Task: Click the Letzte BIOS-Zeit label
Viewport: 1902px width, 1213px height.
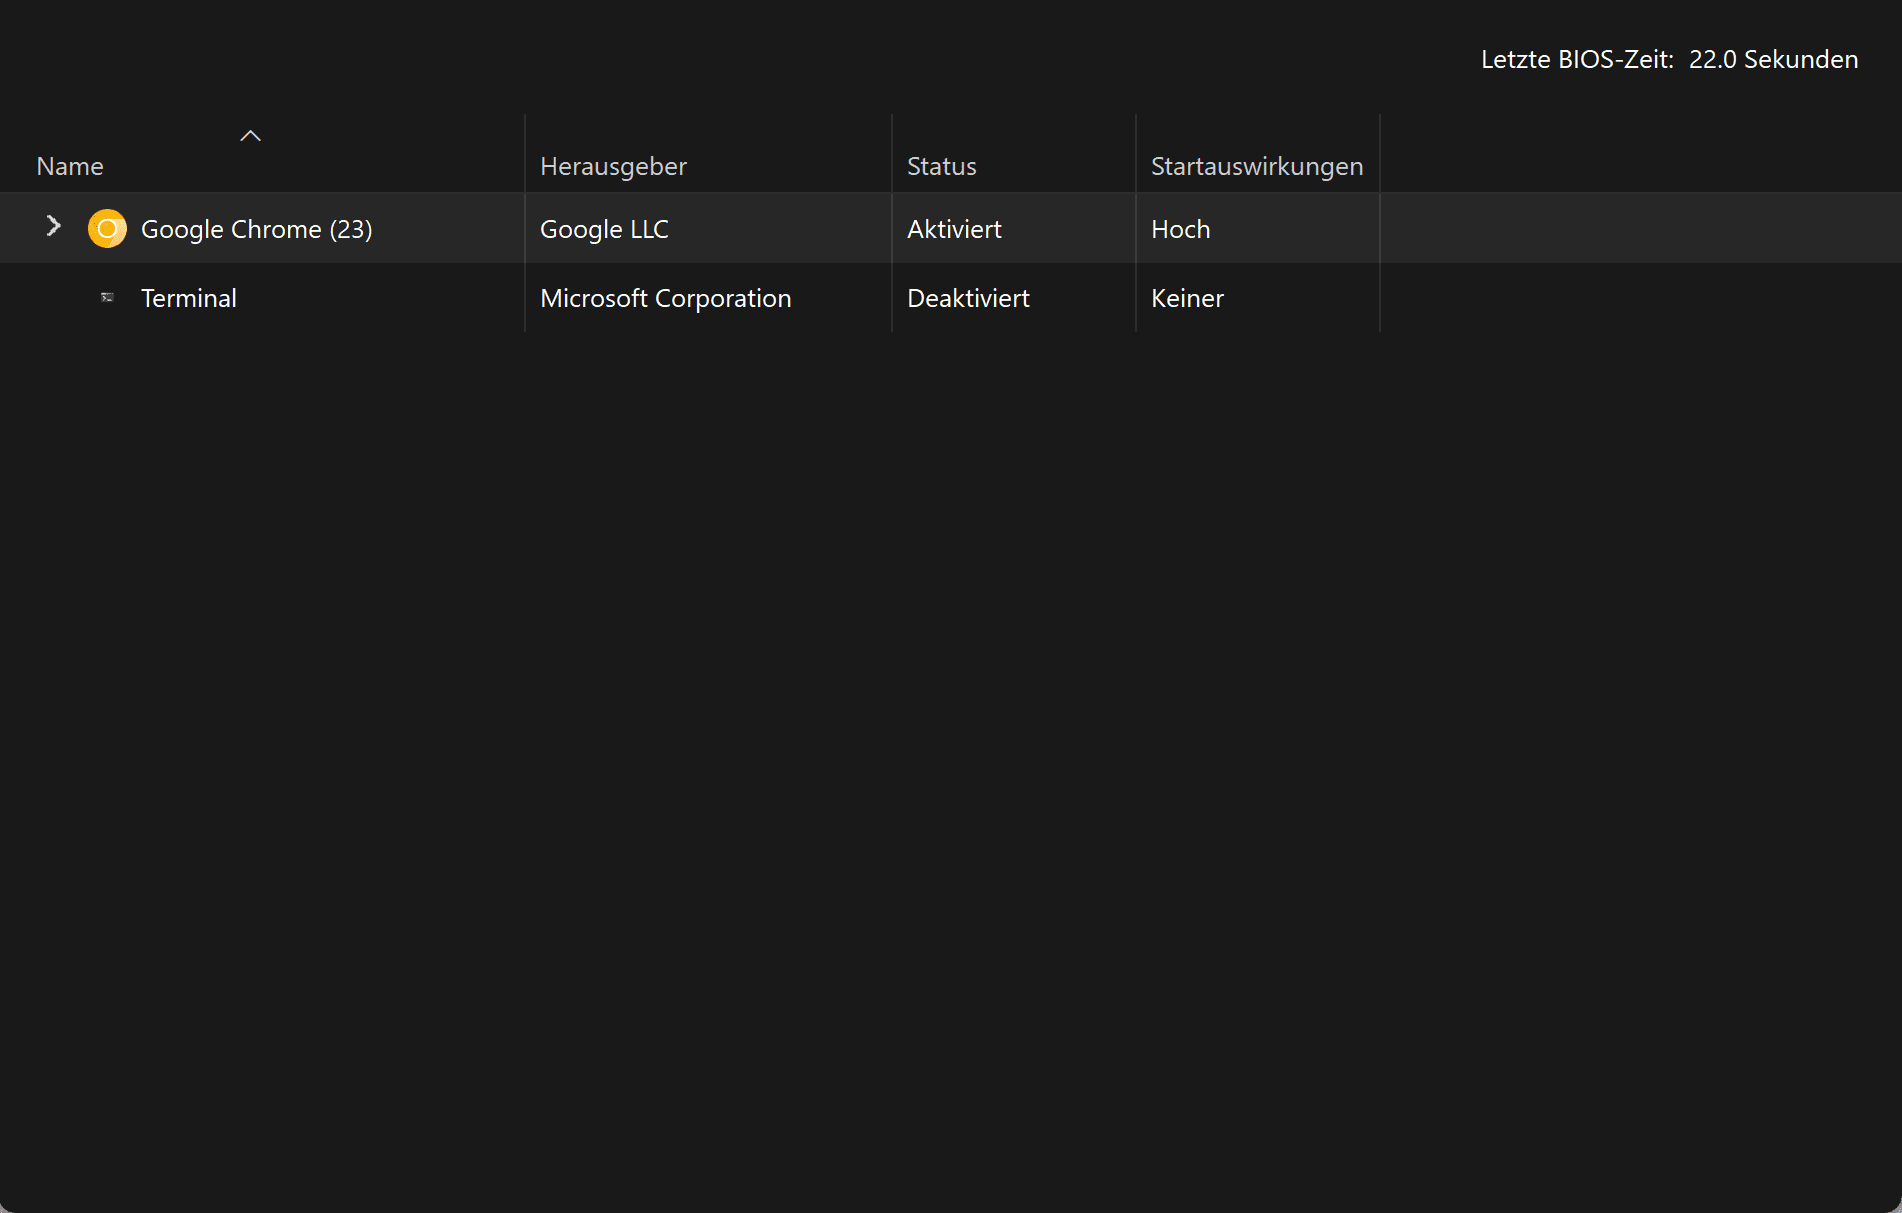Action: tap(1577, 60)
